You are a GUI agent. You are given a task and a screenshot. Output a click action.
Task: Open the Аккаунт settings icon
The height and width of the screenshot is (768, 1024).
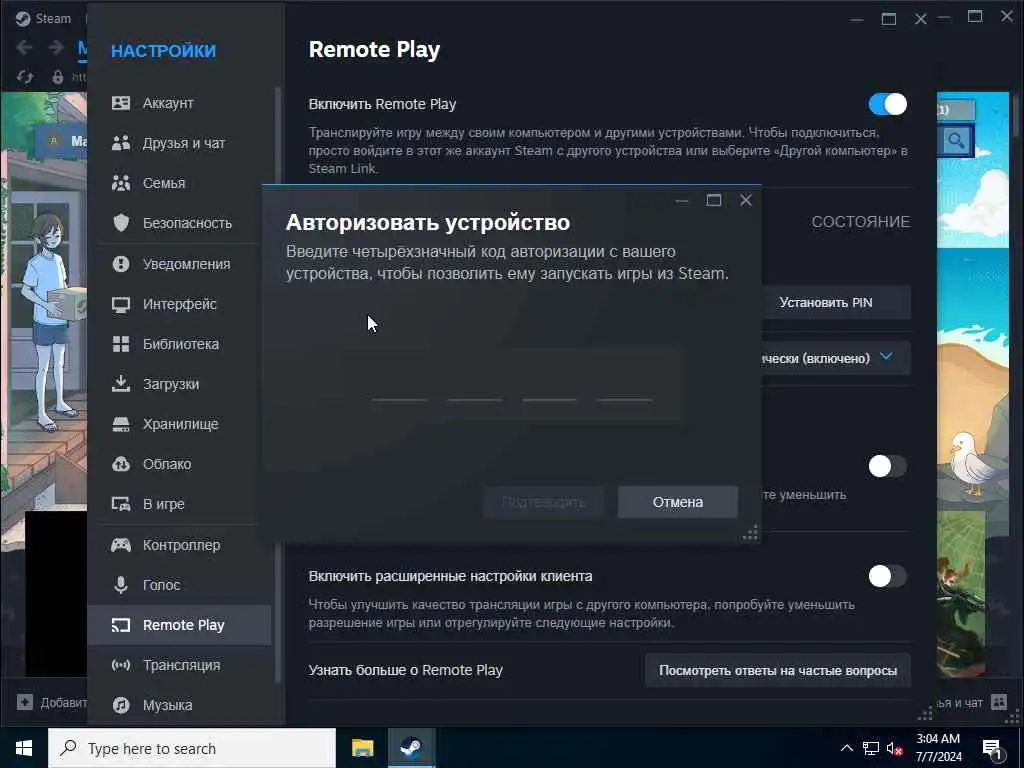coord(121,103)
